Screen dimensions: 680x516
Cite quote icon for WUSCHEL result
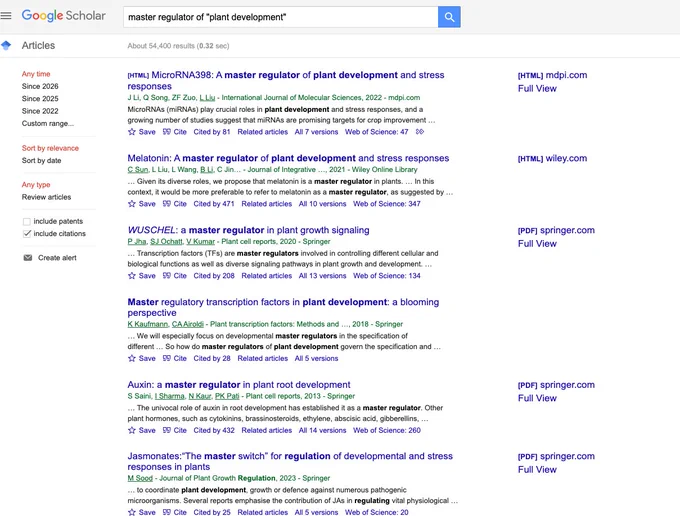[167, 276]
